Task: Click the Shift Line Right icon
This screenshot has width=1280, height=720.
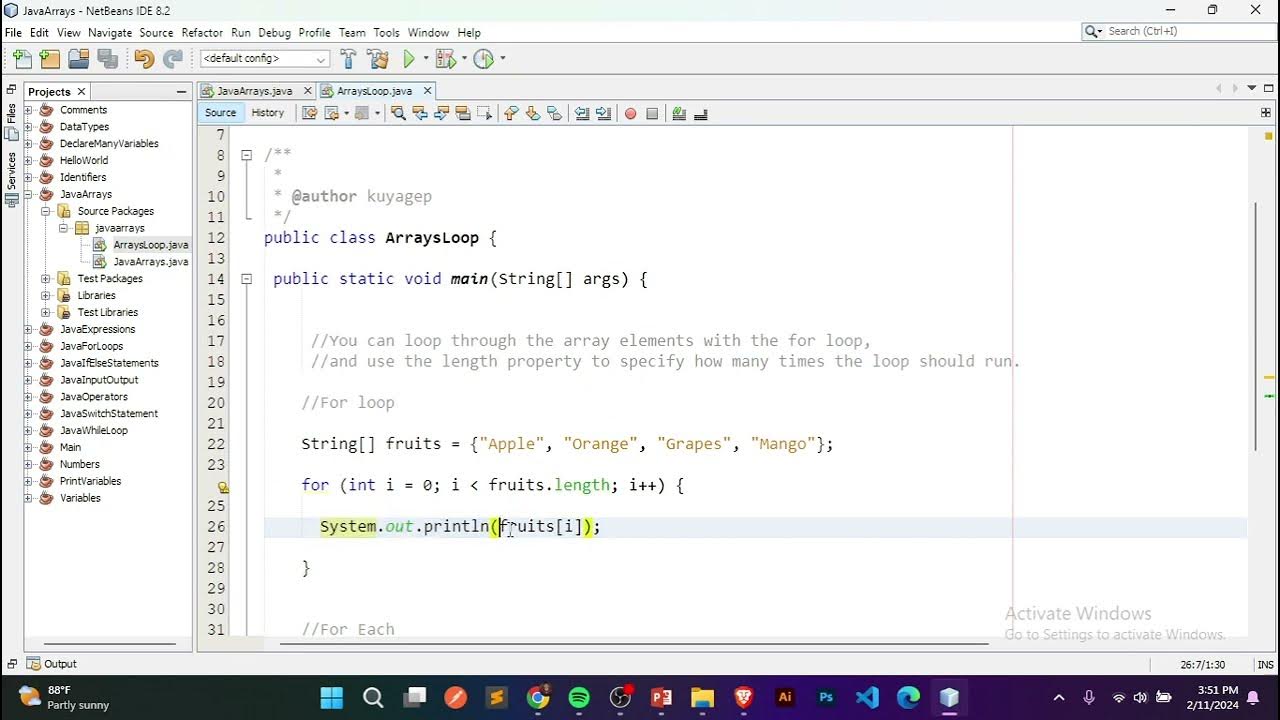Action: pos(603,113)
